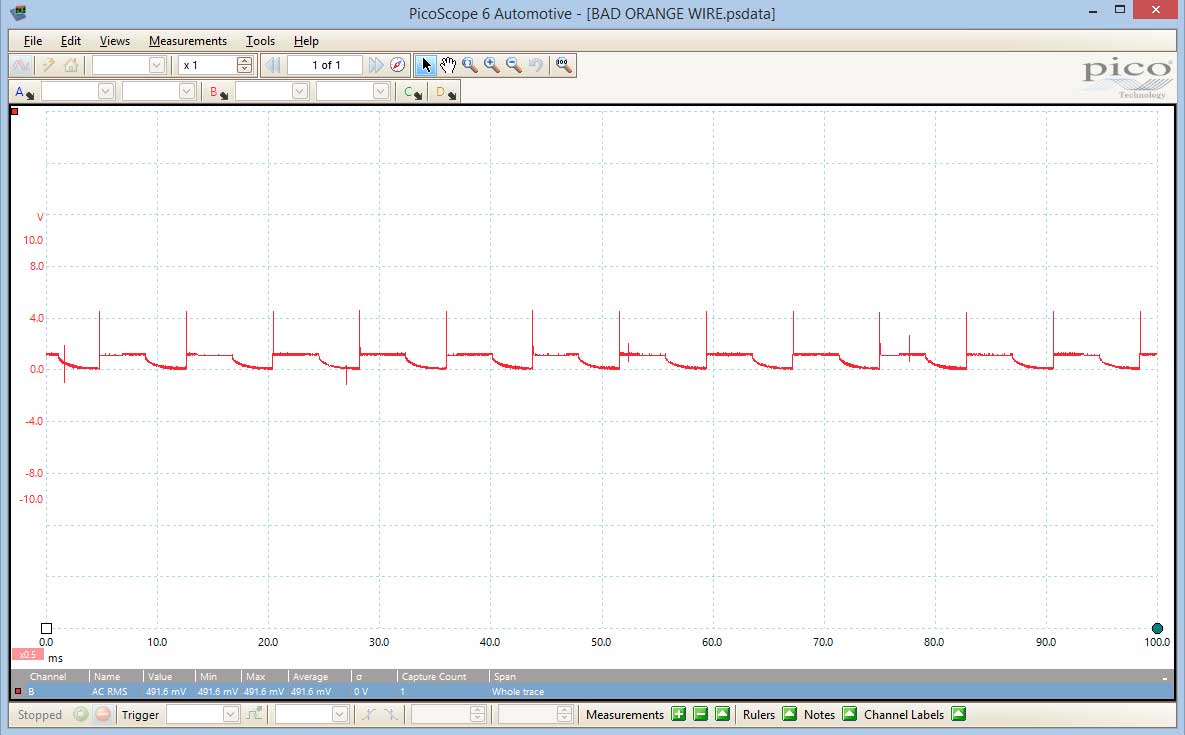The width and height of the screenshot is (1185, 735).
Task: Open the Help menu
Action: [306, 41]
